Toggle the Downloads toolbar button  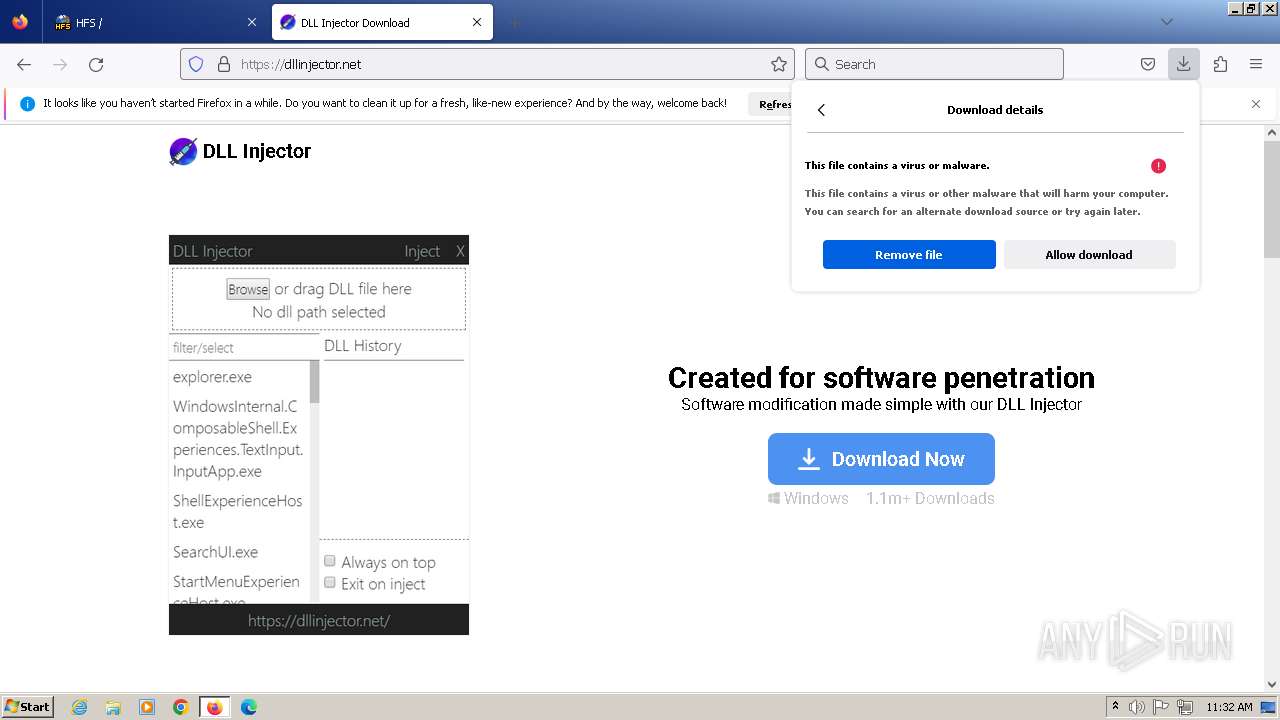[1183, 64]
